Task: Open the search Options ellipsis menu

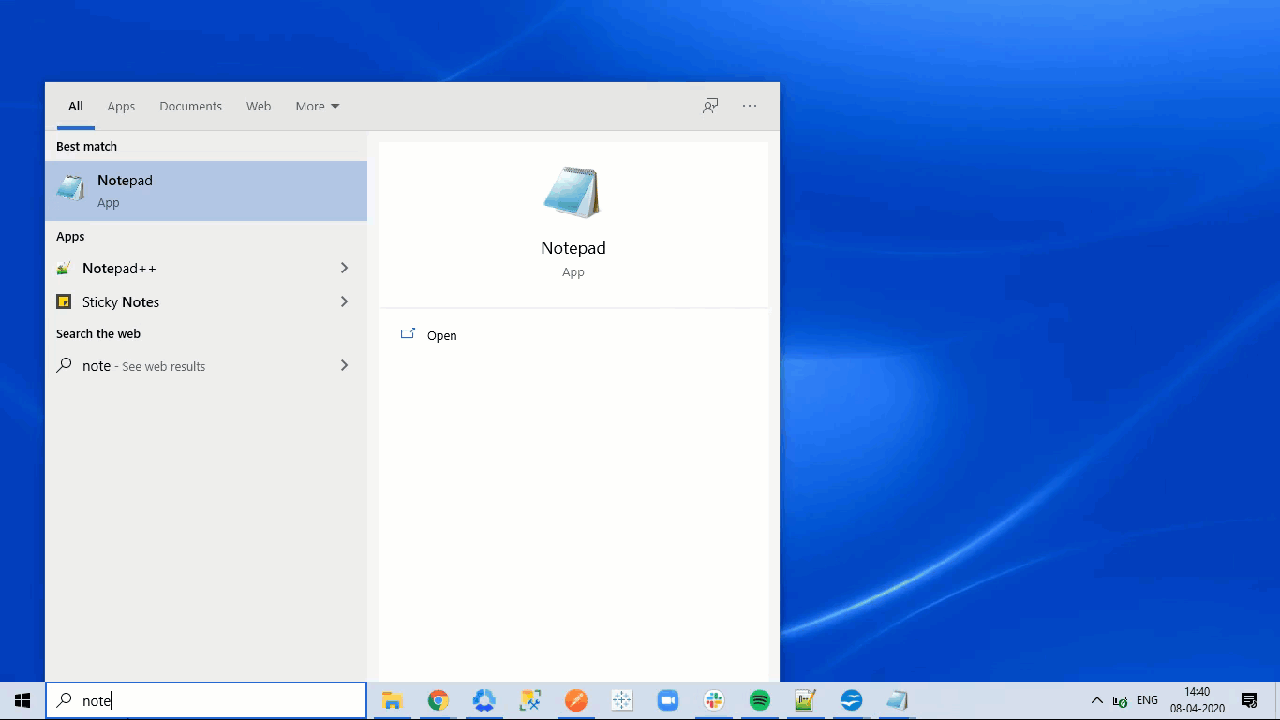Action: (750, 106)
